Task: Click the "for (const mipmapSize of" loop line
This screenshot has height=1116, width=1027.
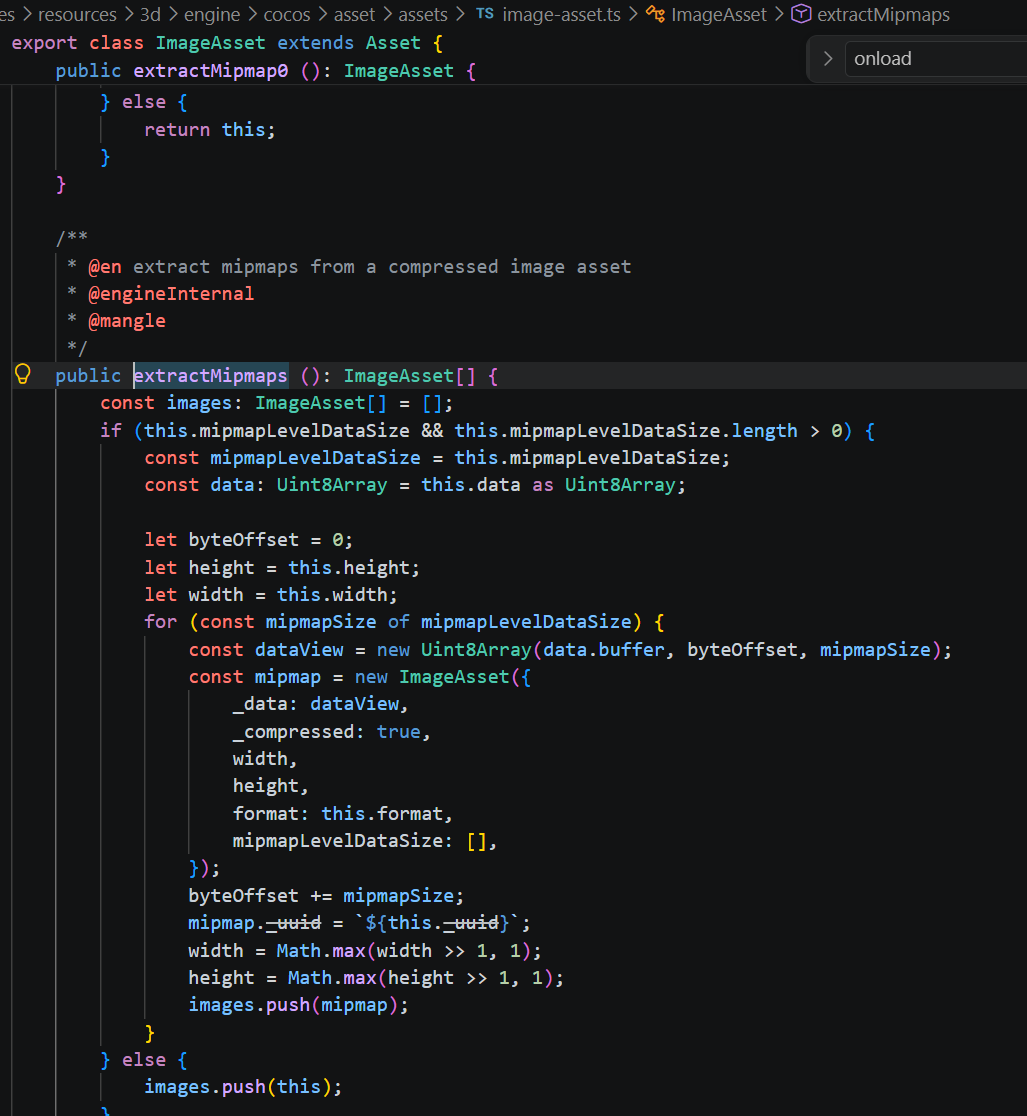Action: coord(404,622)
